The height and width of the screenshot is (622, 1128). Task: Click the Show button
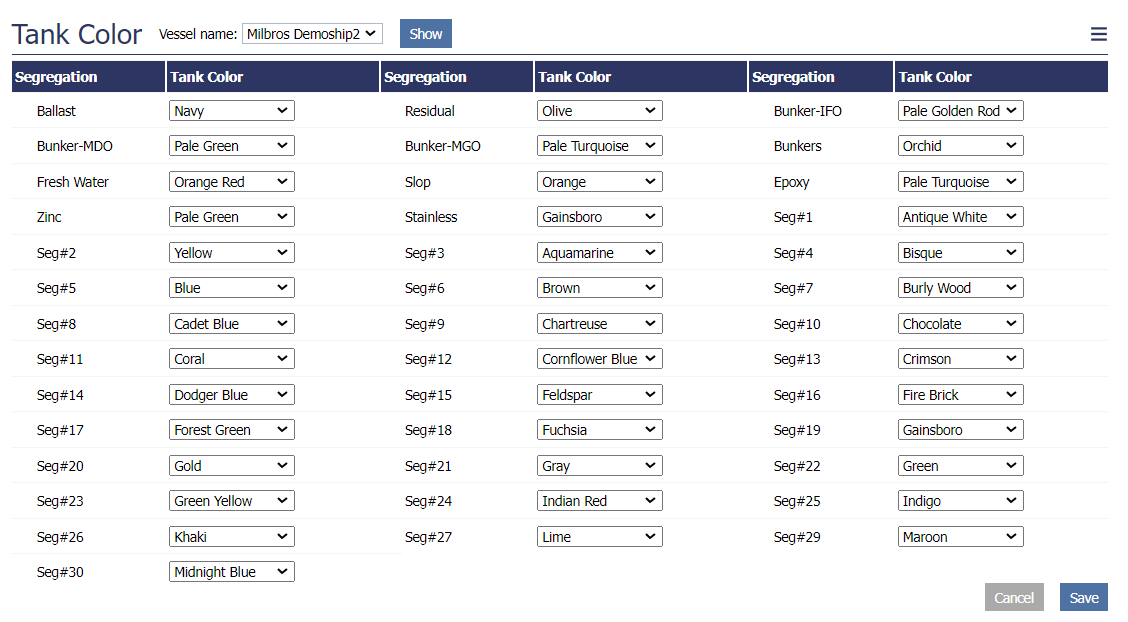point(425,34)
